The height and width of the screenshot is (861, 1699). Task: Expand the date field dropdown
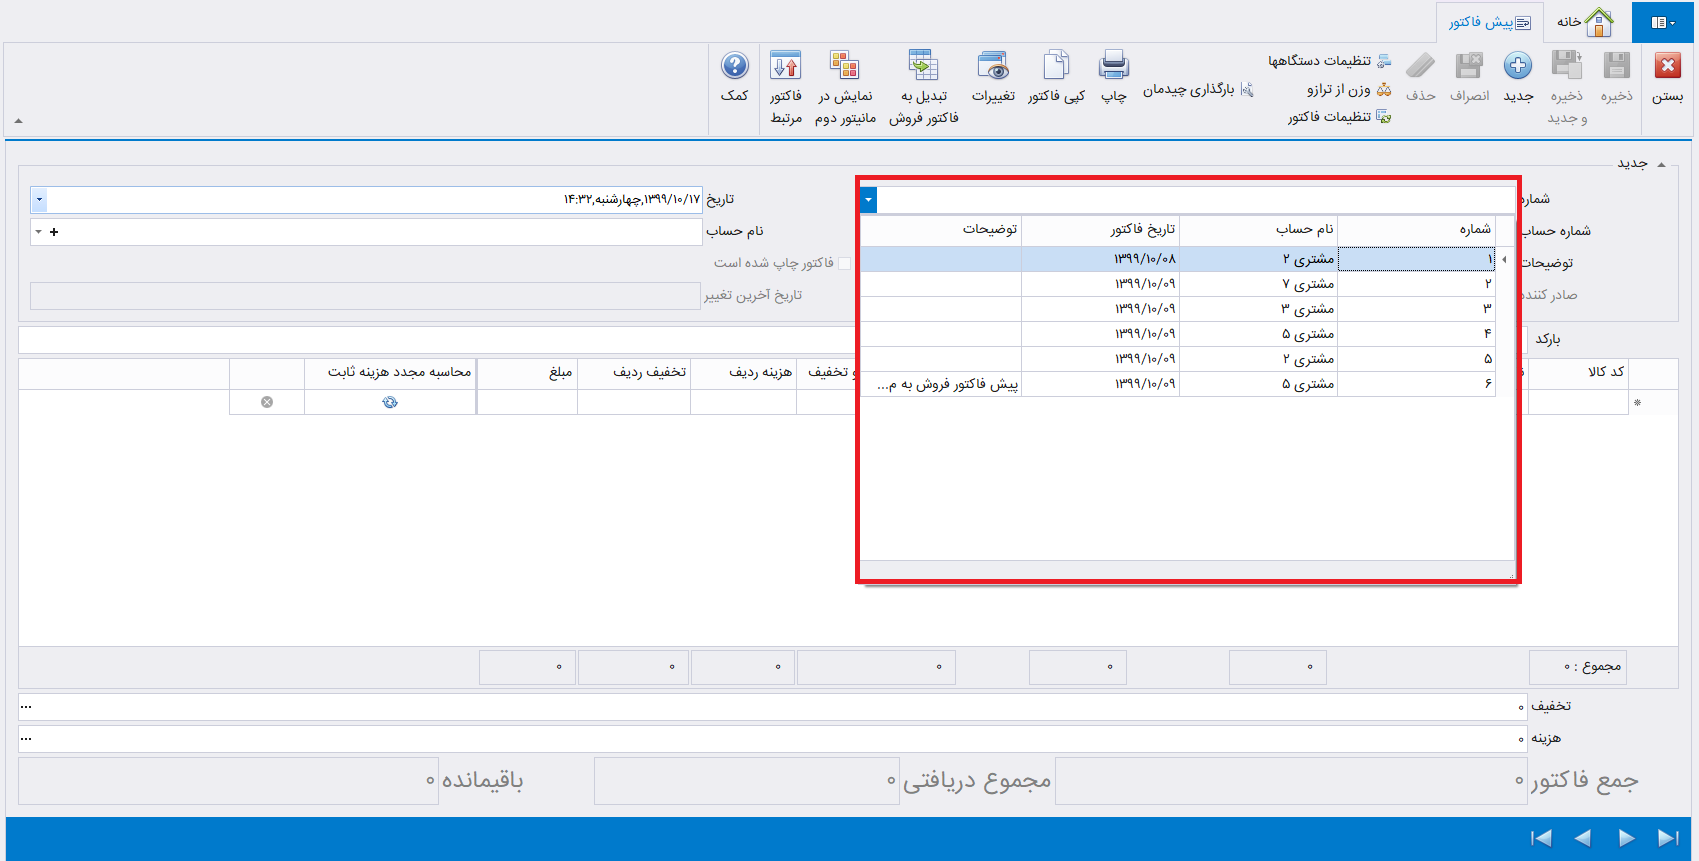(x=39, y=199)
